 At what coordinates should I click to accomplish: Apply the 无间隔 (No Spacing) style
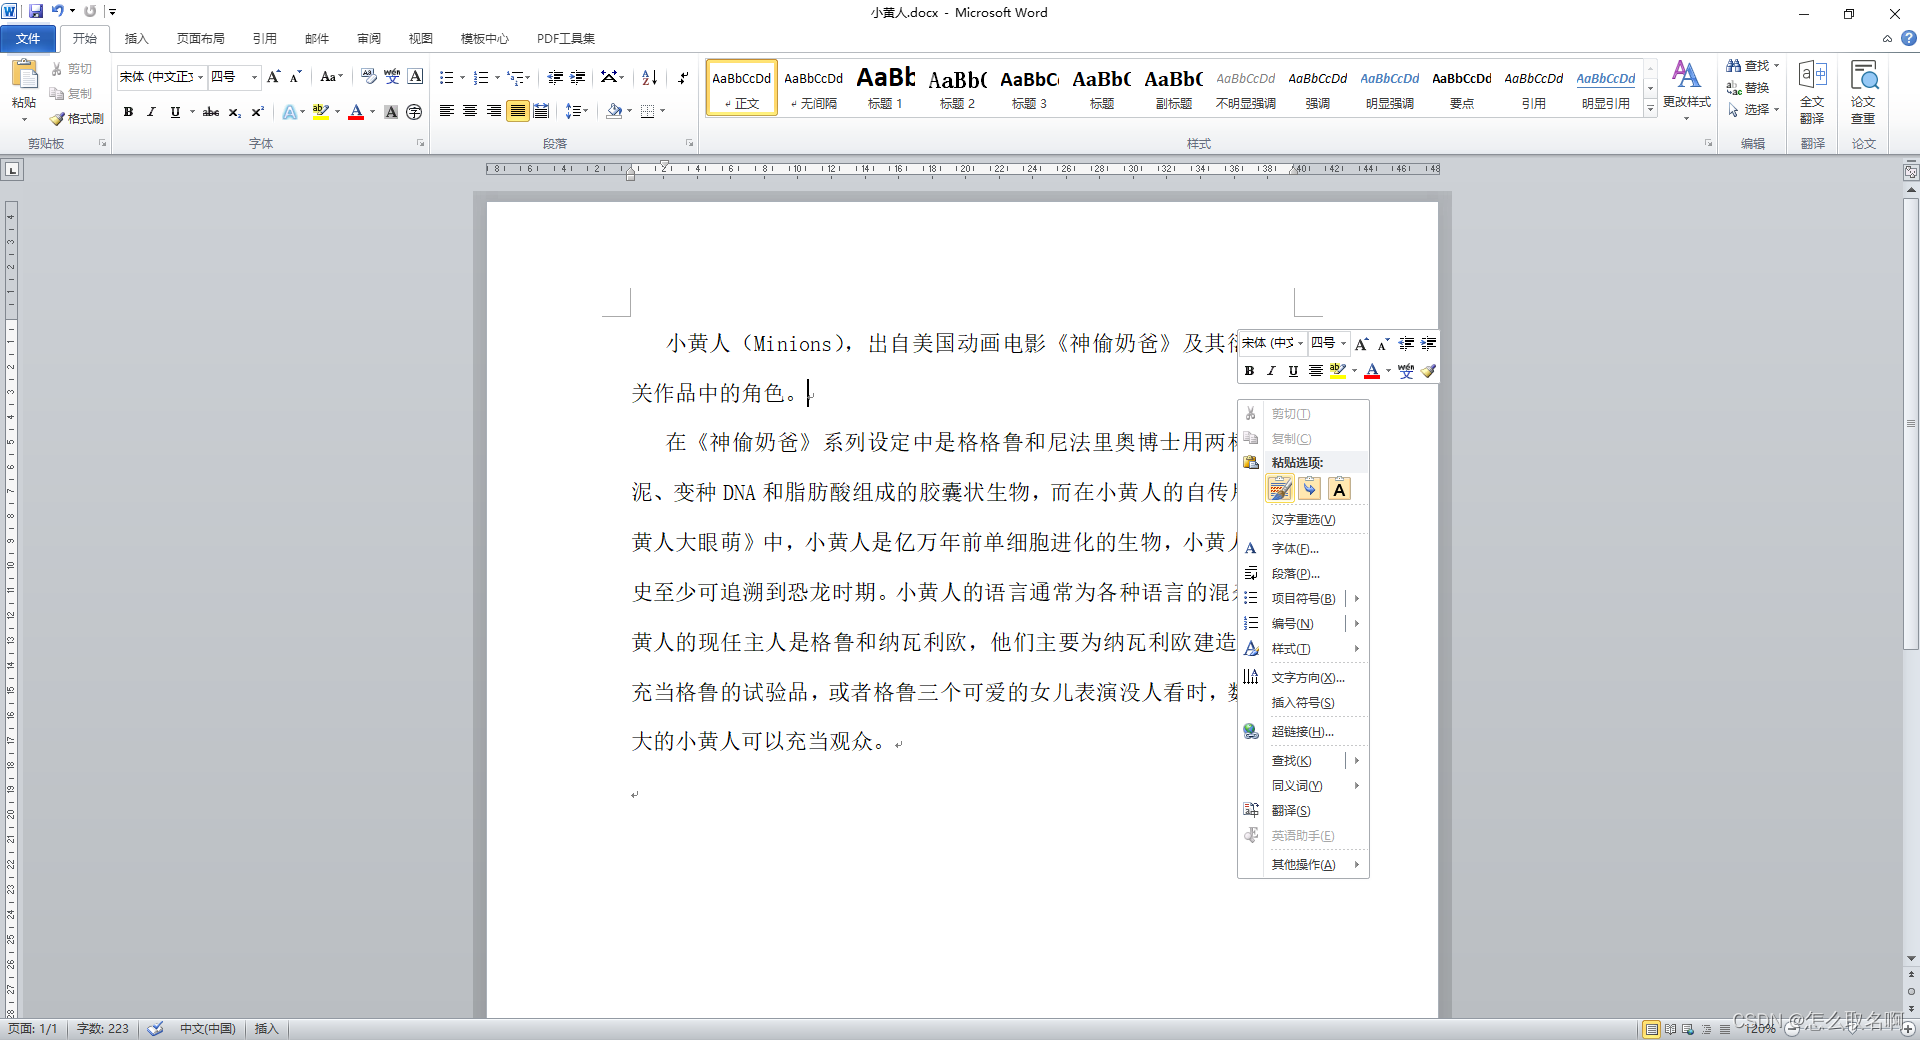pyautogui.click(x=813, y=88)
